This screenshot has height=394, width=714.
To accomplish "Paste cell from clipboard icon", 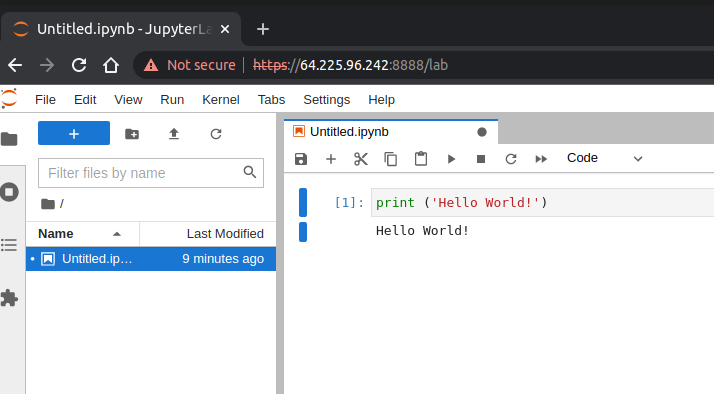I will click(421, 159).
